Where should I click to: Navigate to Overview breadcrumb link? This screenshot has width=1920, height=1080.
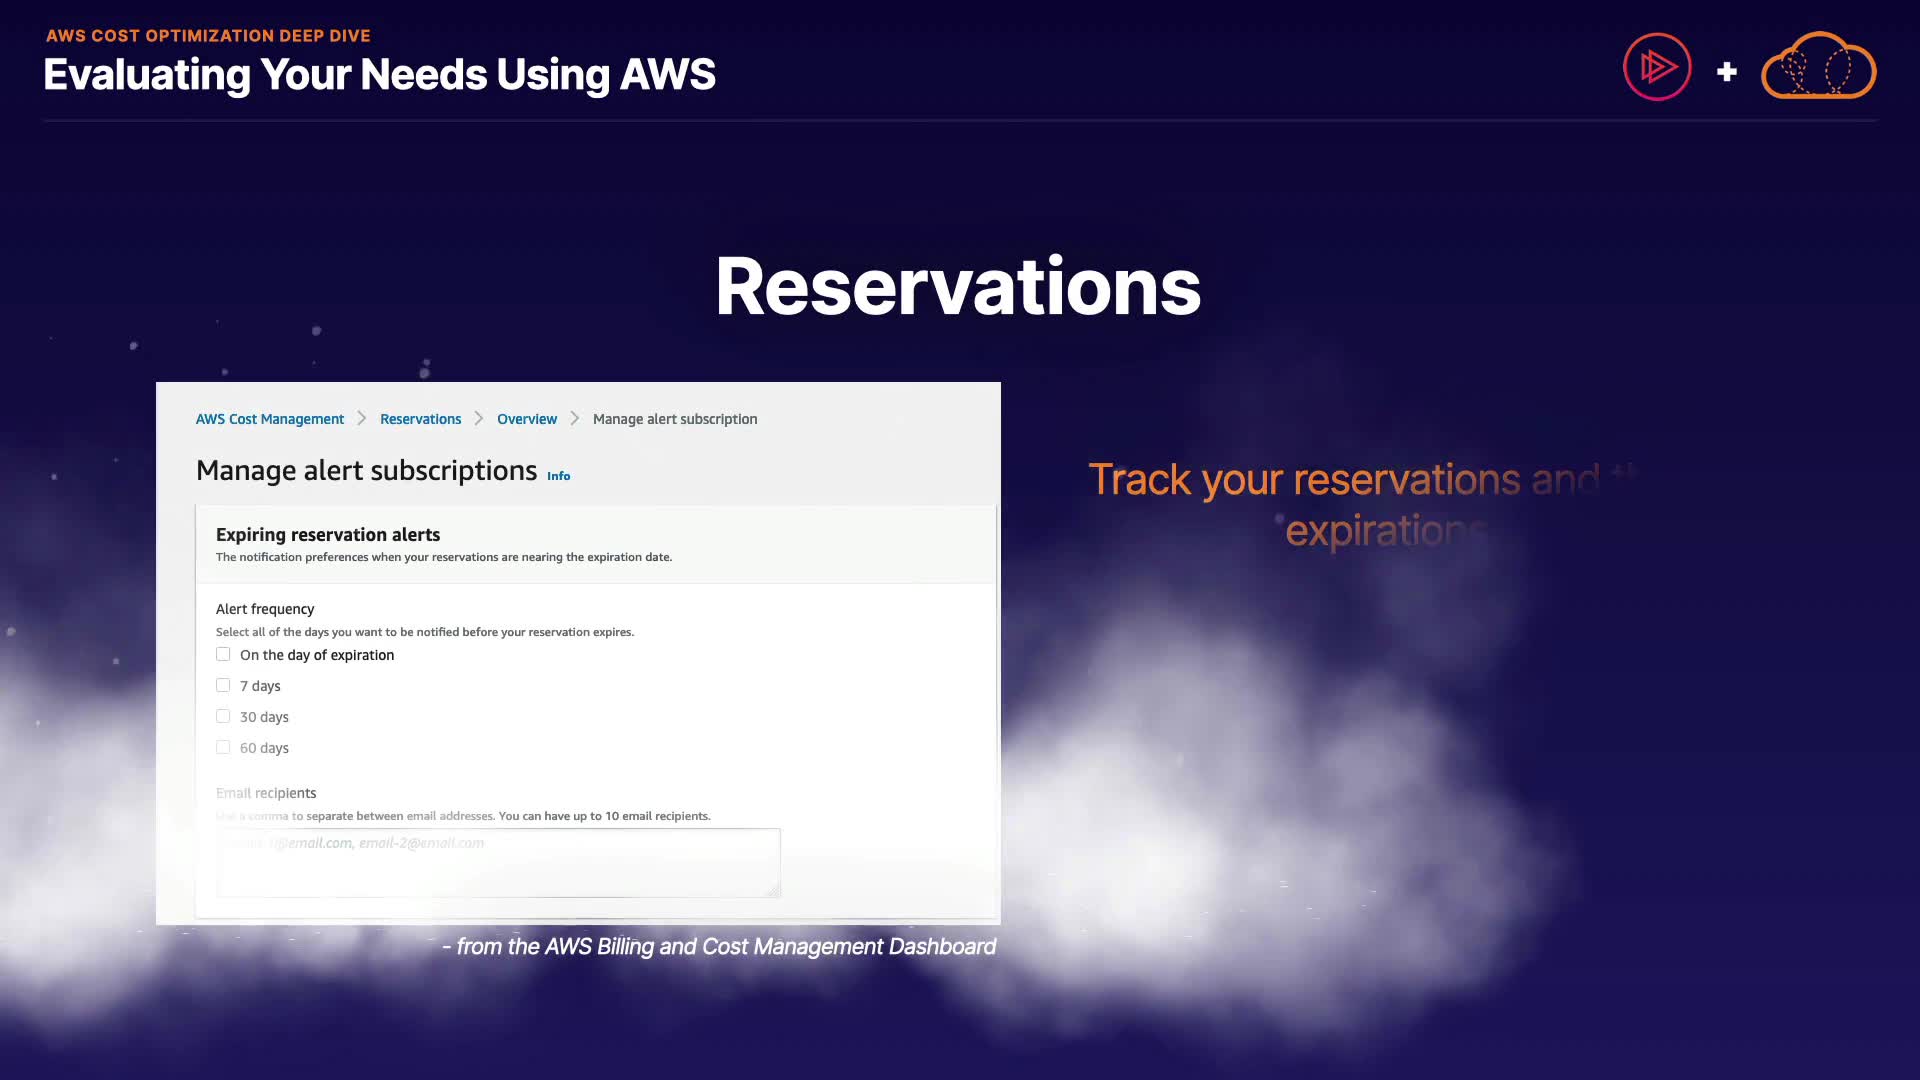point(527,419)
